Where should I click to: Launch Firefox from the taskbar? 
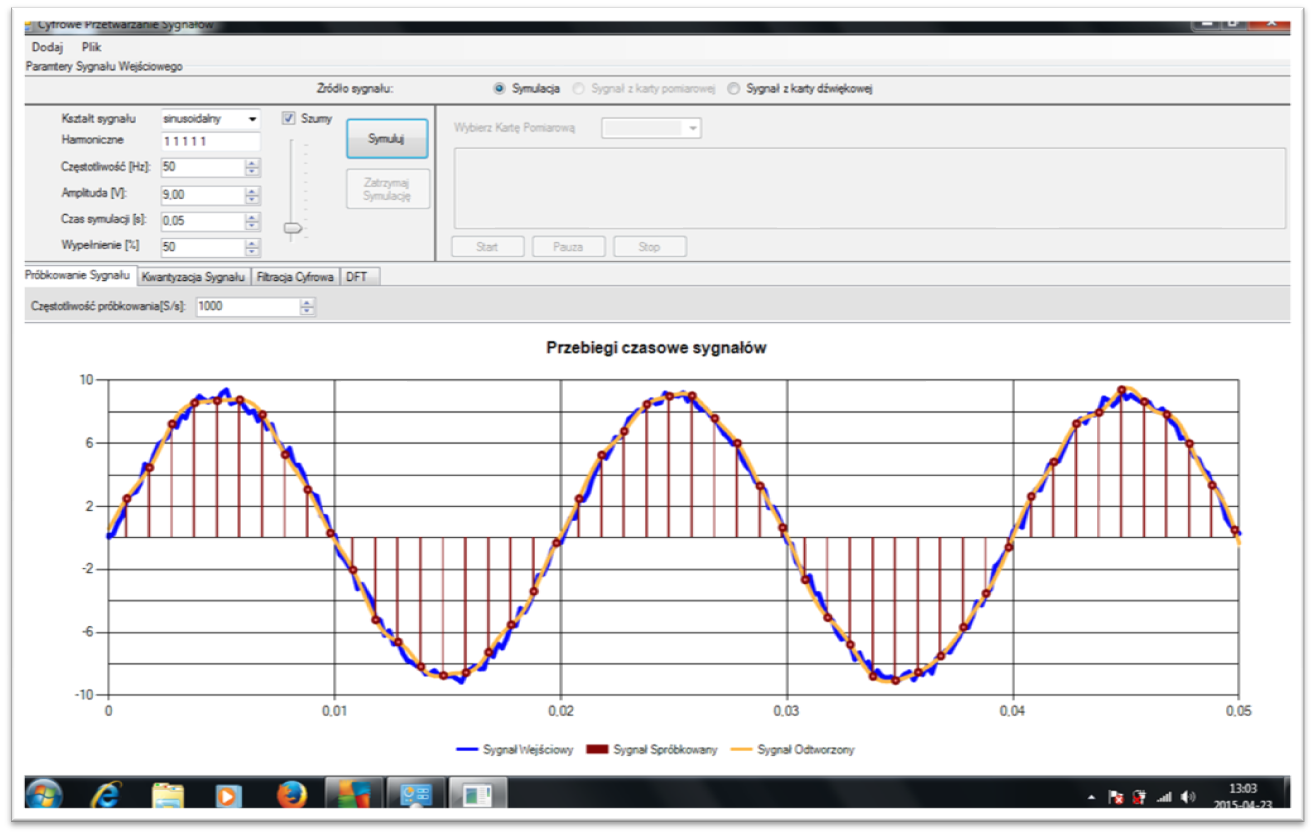pyautogui.click(x=291, y=795)
